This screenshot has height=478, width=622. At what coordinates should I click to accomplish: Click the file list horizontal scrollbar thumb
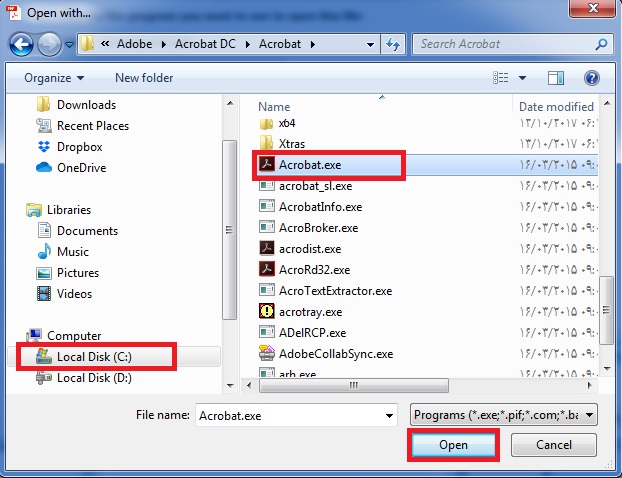pyautogui.click(x=353, y=386)
